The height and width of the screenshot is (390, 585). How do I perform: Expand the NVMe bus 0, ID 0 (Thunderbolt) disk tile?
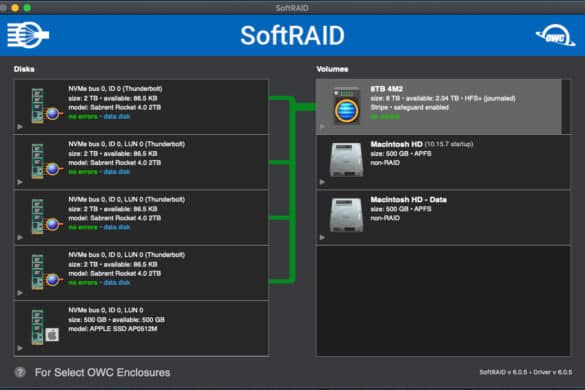pos(20,127)
